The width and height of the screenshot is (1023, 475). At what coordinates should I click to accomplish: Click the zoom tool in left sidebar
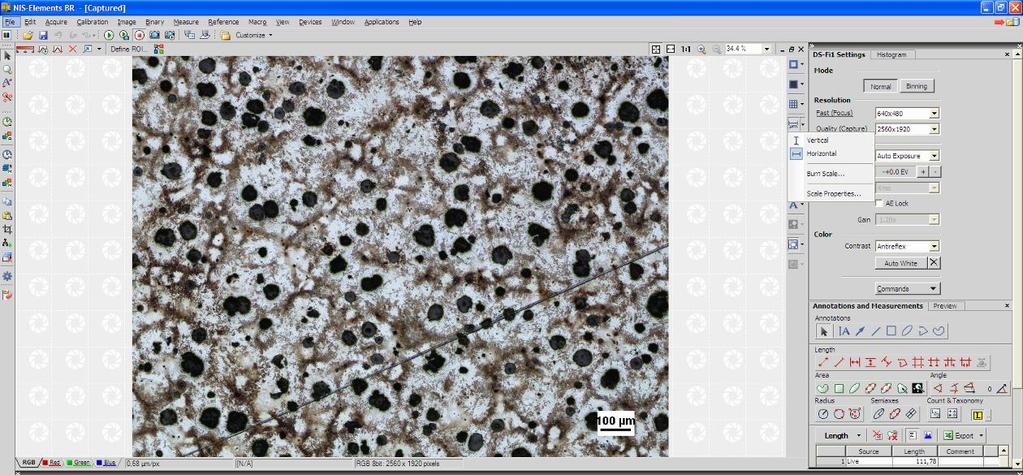(x=7, y=69)
